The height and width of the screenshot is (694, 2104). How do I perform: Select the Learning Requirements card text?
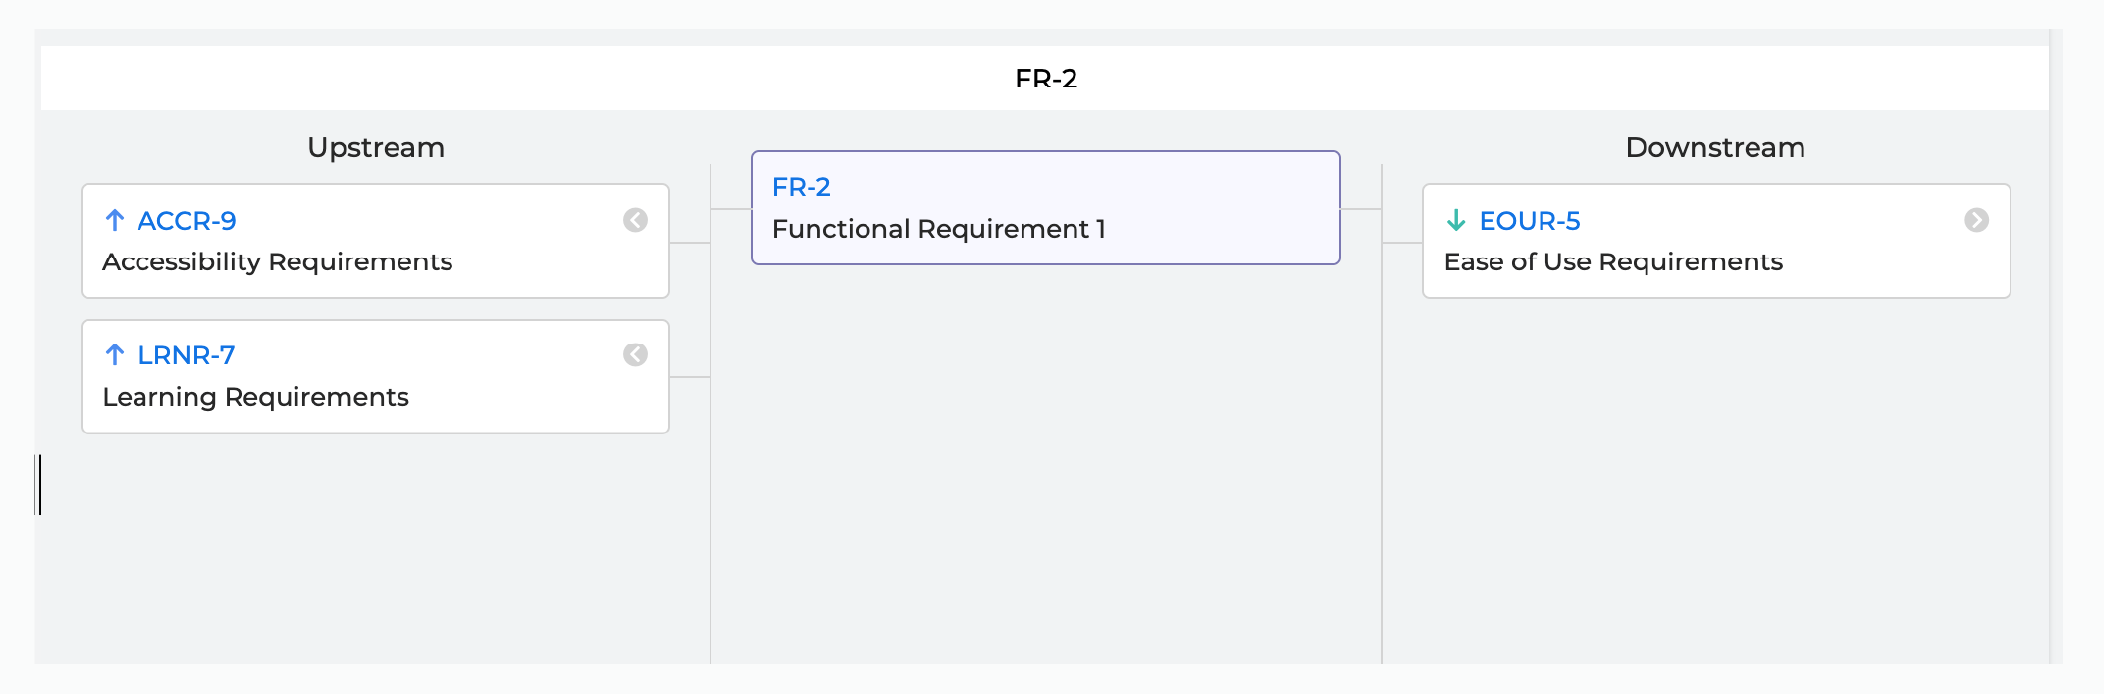[x=255, y=397]
